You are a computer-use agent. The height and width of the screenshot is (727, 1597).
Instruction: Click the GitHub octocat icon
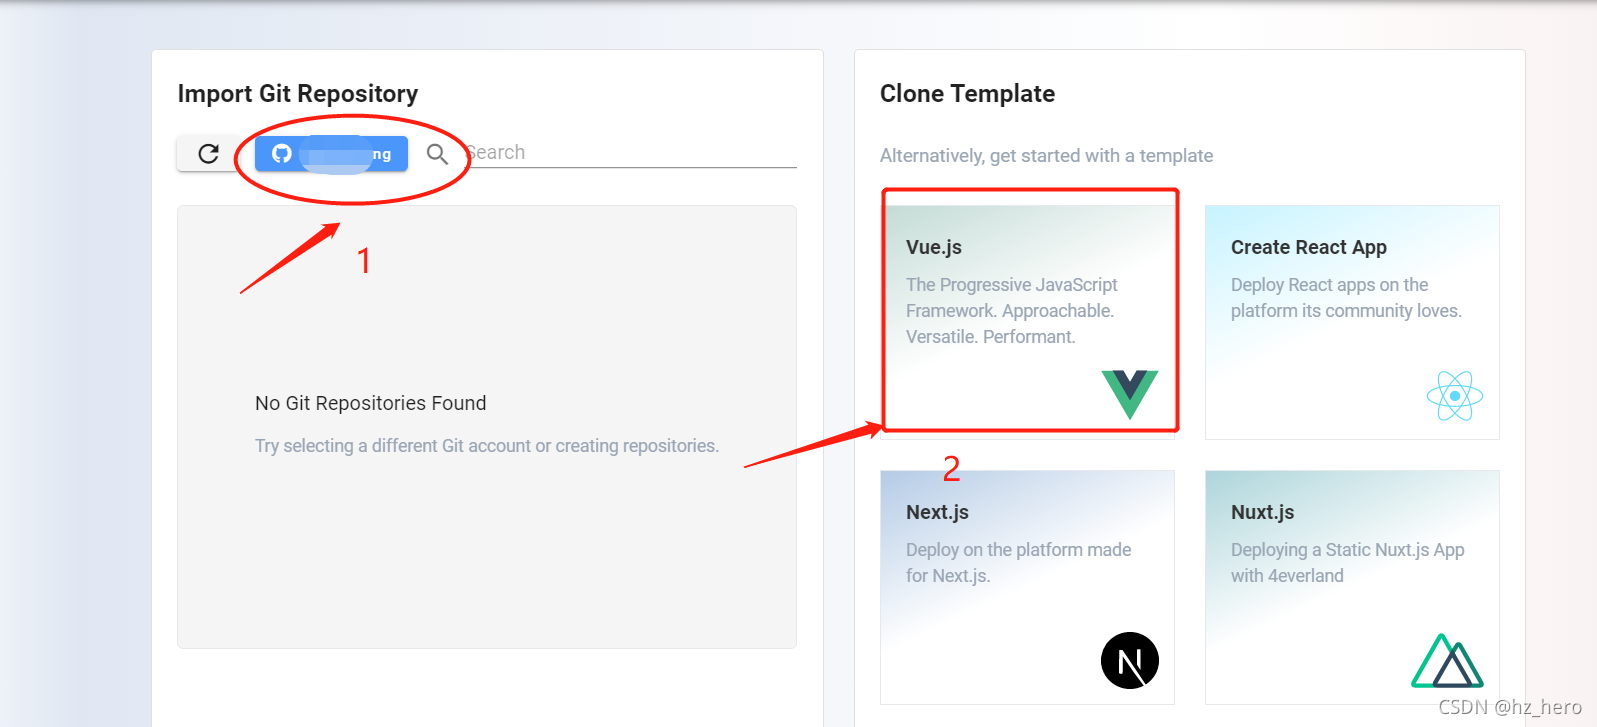coord(282,153)
